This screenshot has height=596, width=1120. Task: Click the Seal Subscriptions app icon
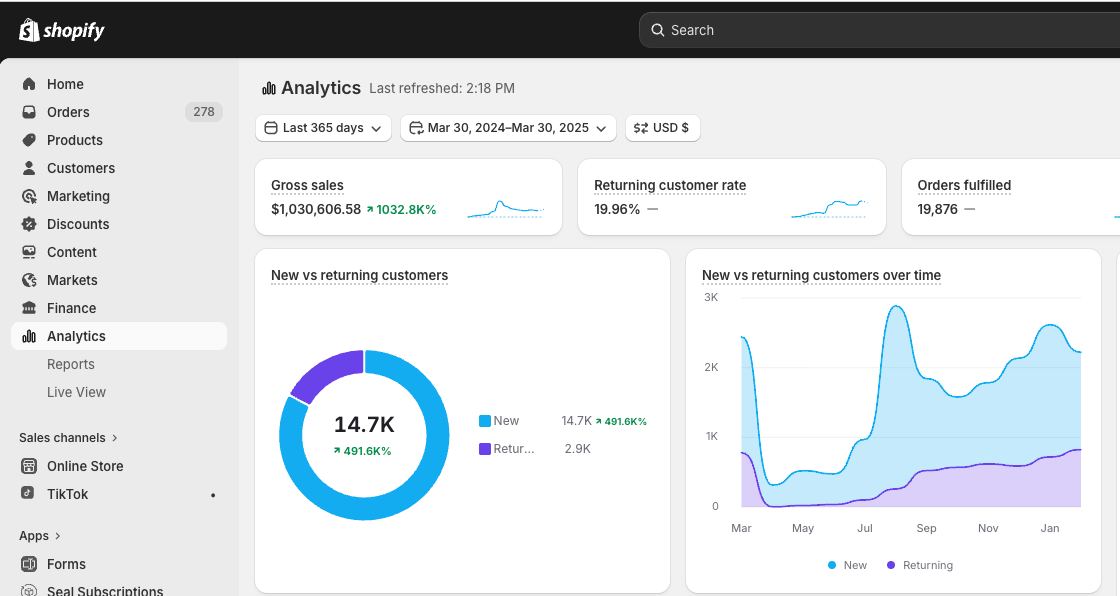tap(29, 591)
